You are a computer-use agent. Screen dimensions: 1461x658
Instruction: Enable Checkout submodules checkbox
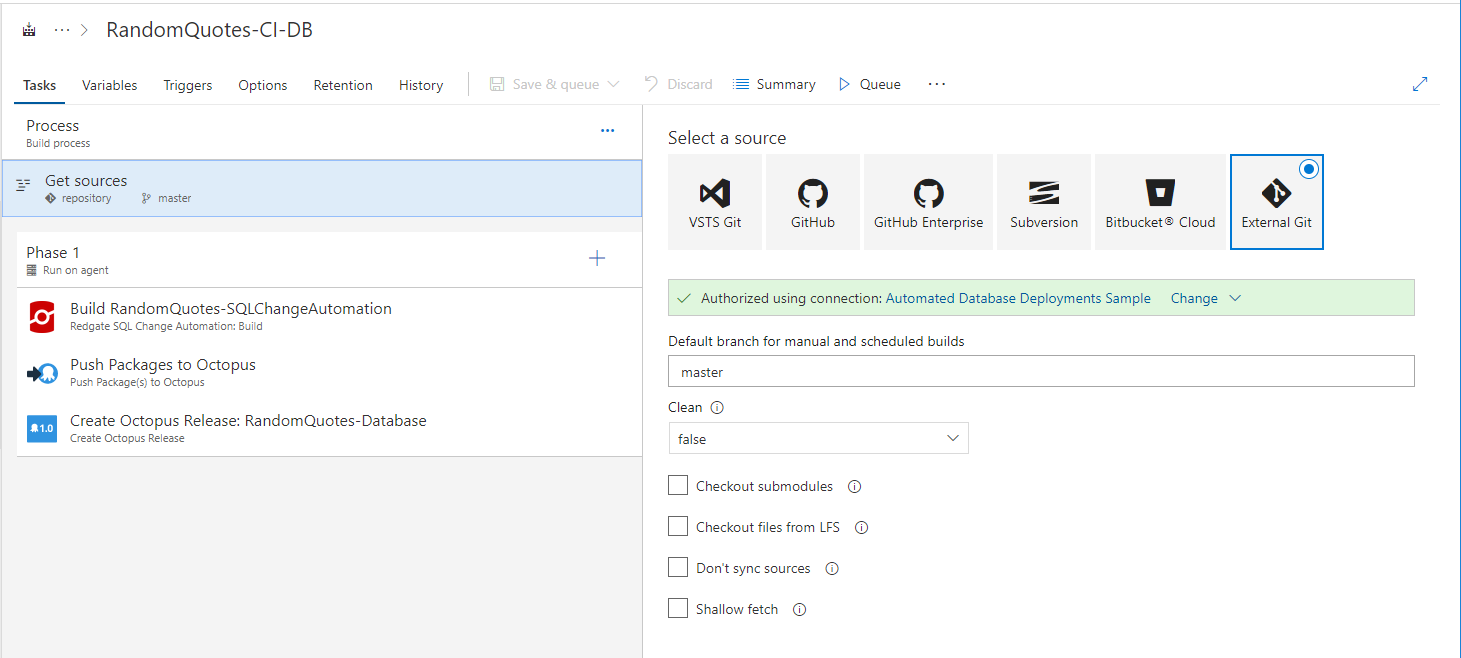click(678, 486)
